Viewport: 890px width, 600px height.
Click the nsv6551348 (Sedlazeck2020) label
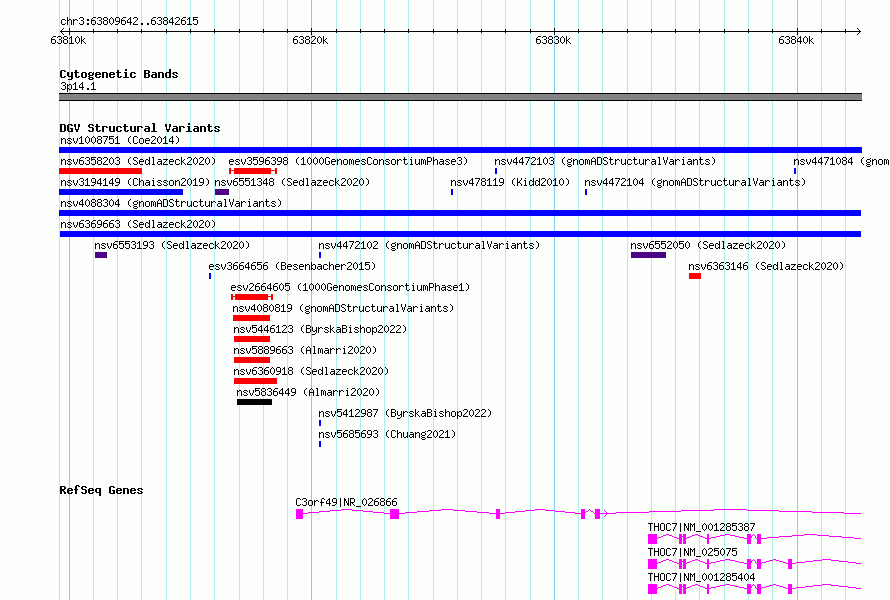tap(292, 182)
